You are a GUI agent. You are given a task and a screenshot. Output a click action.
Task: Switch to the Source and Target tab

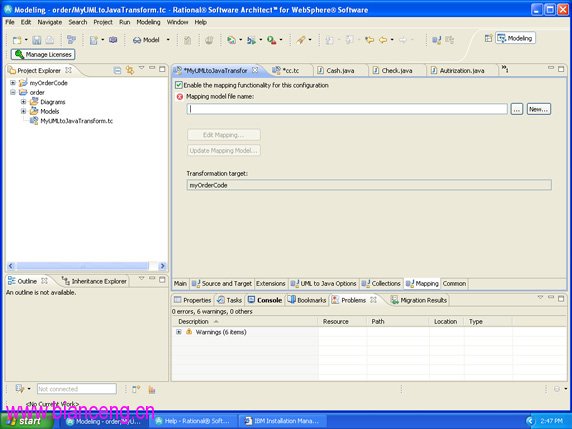pos(221,283)
